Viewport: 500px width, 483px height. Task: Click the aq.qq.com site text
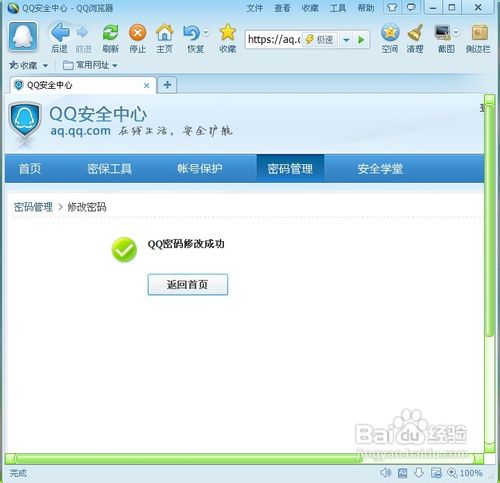click(80, 131)
